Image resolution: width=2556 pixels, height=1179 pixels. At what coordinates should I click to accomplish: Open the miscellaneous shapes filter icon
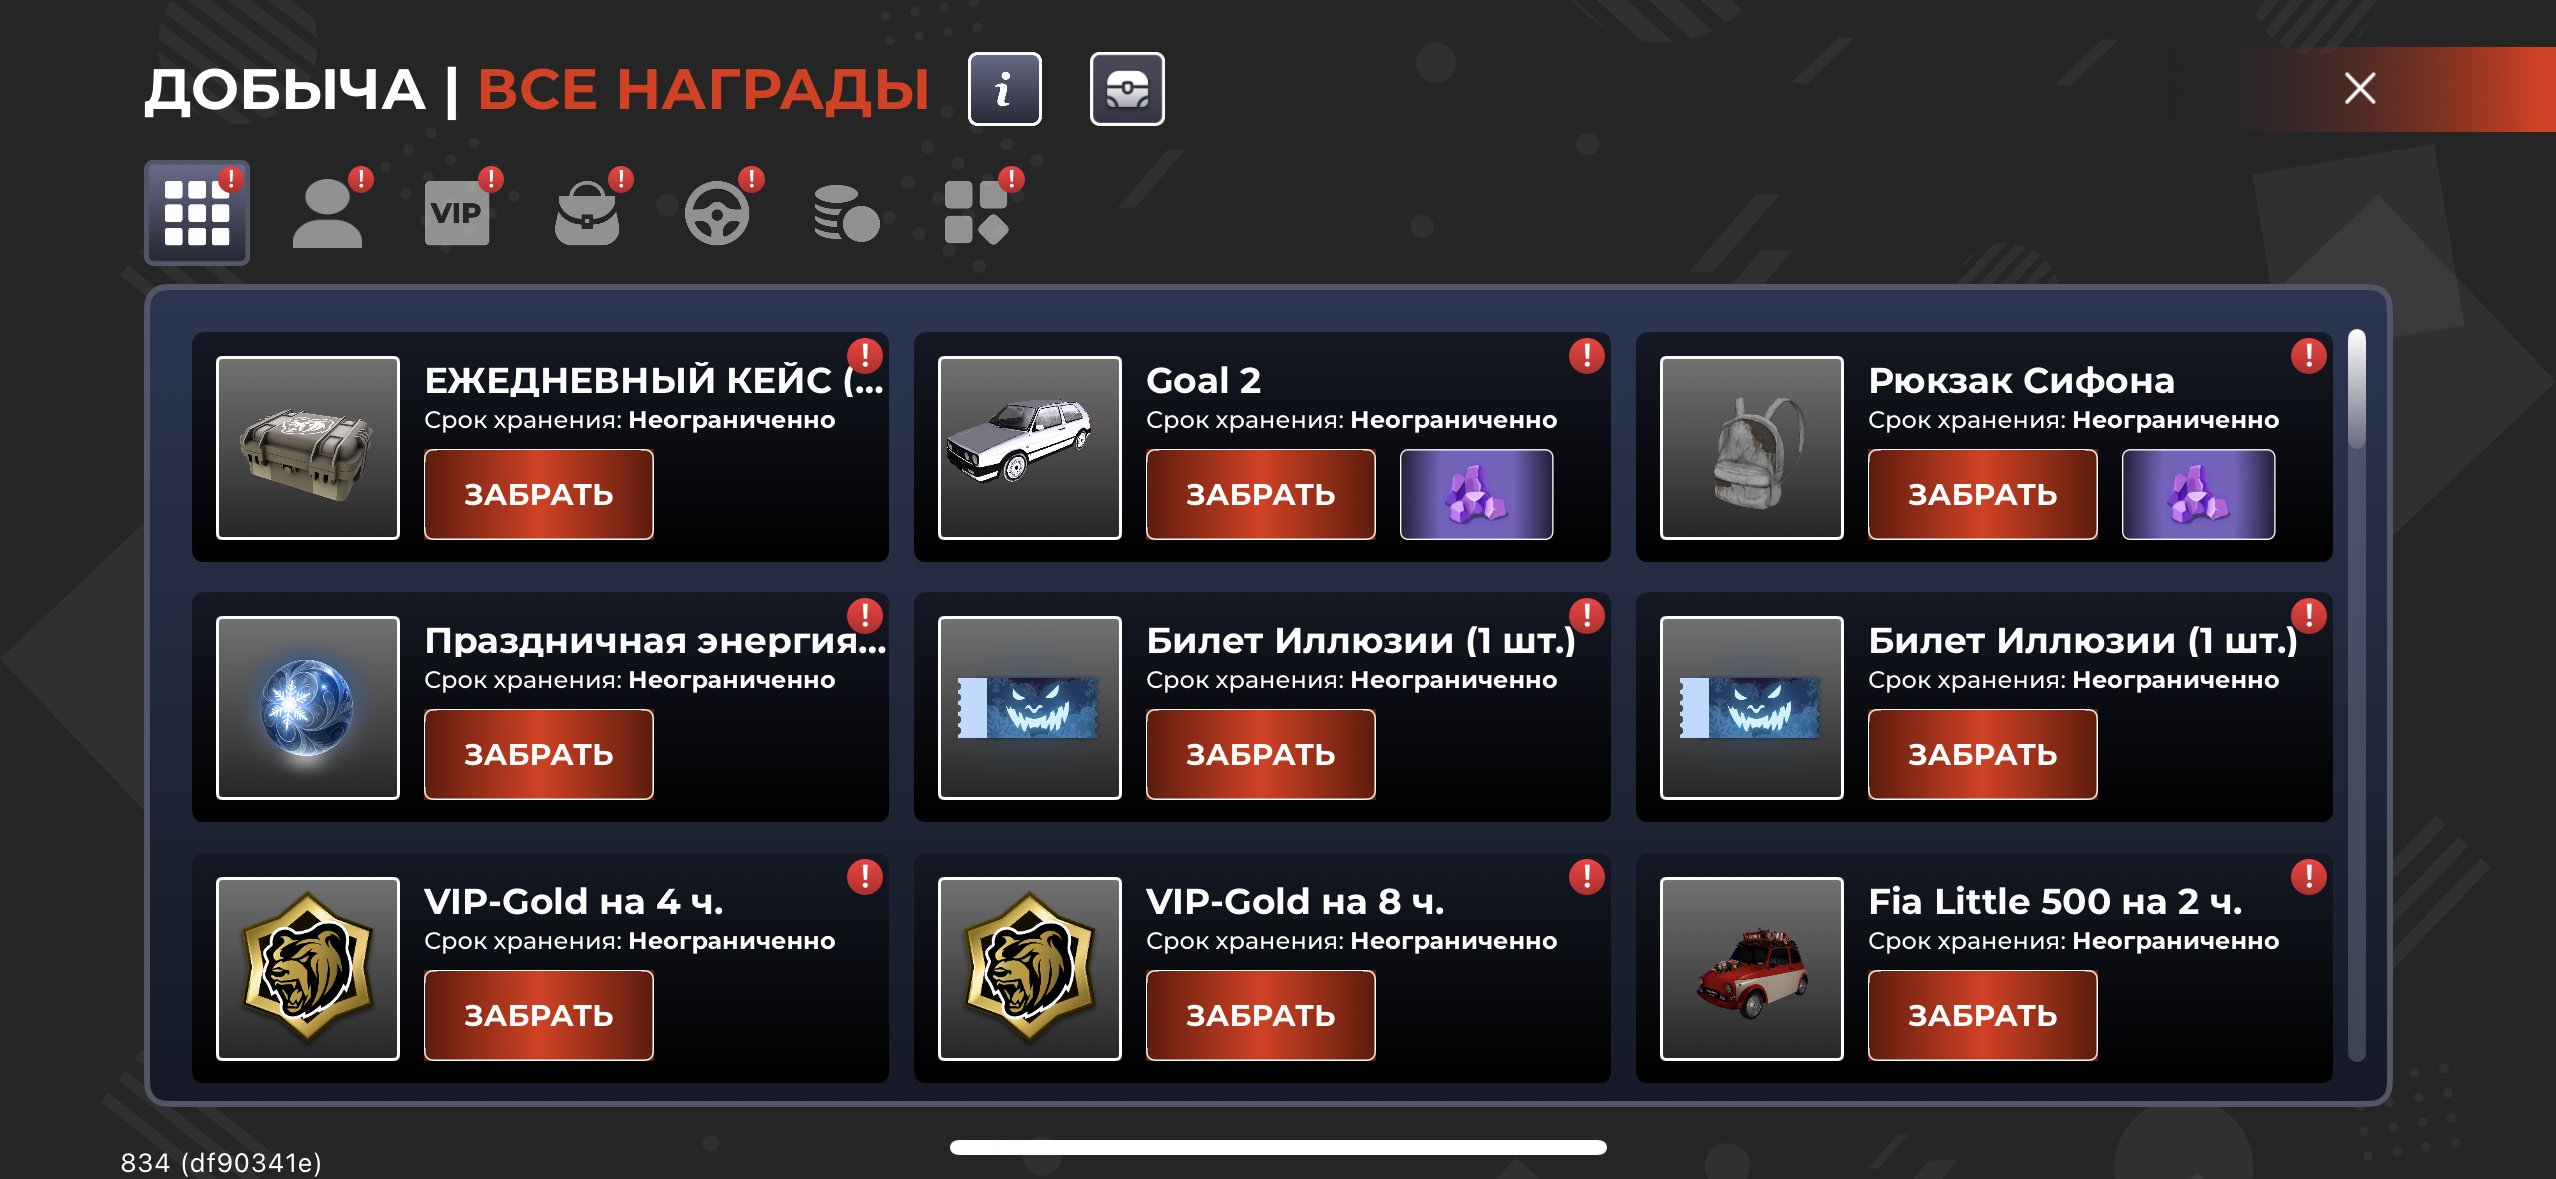pos(977,213)
